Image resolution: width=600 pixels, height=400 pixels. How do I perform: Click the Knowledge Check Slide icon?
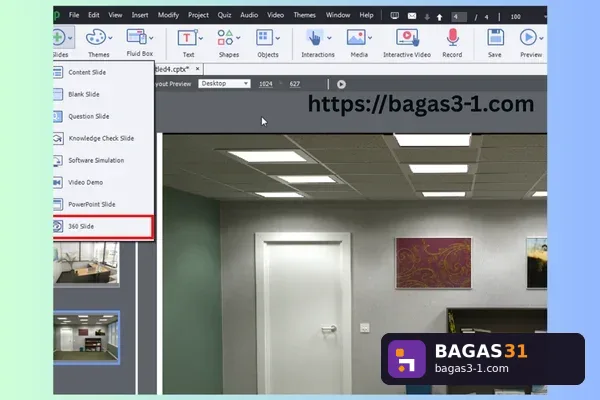[58, 138]
